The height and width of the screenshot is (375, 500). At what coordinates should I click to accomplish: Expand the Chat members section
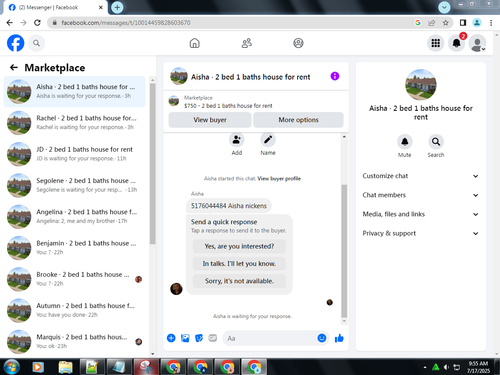(x=421, y=195)
